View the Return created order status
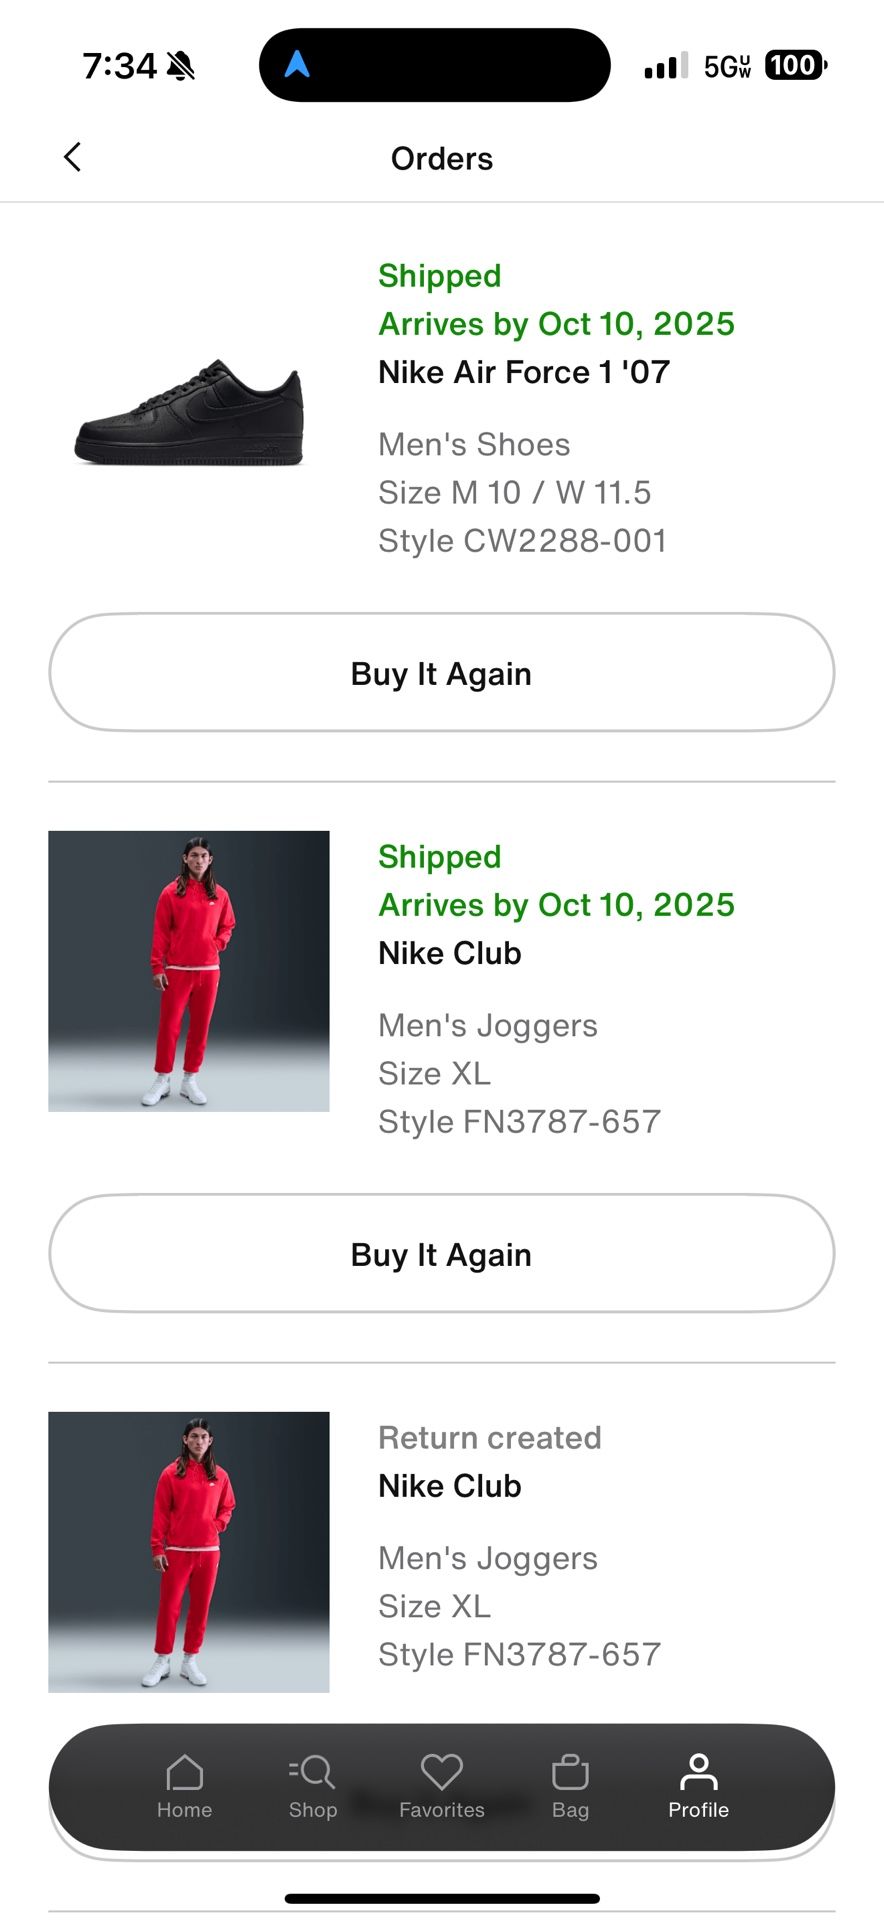Viewport: 884px width, 1920px height. point(489,1438)
